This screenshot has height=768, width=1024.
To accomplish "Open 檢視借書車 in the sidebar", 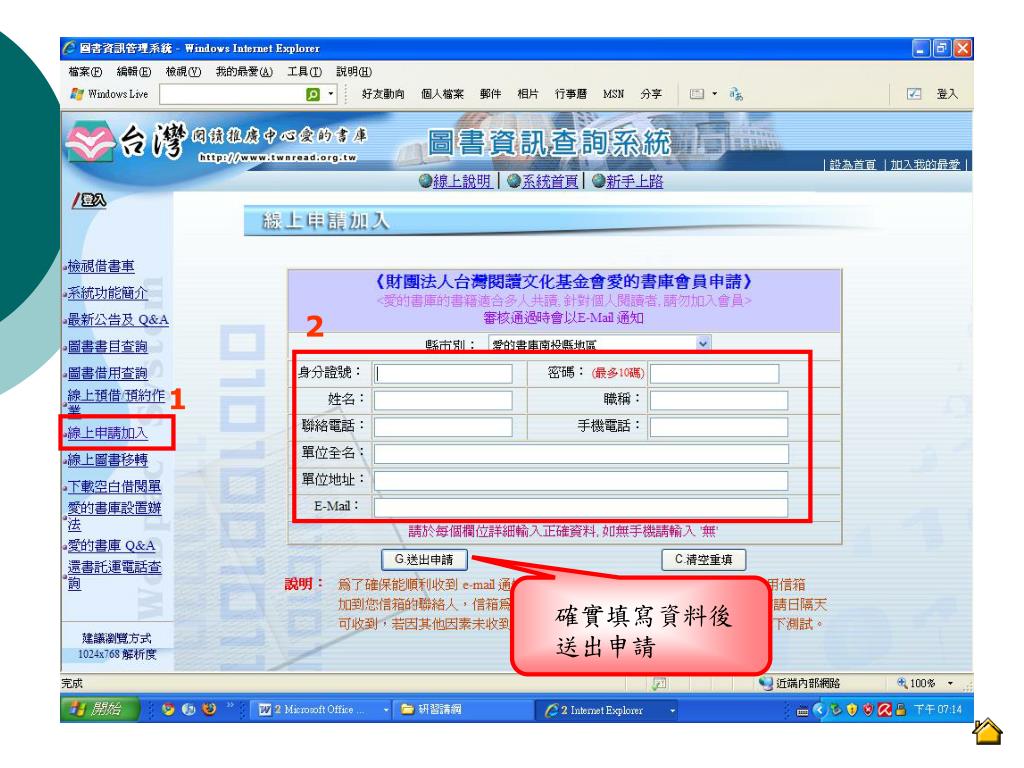I will click(101, 266).
